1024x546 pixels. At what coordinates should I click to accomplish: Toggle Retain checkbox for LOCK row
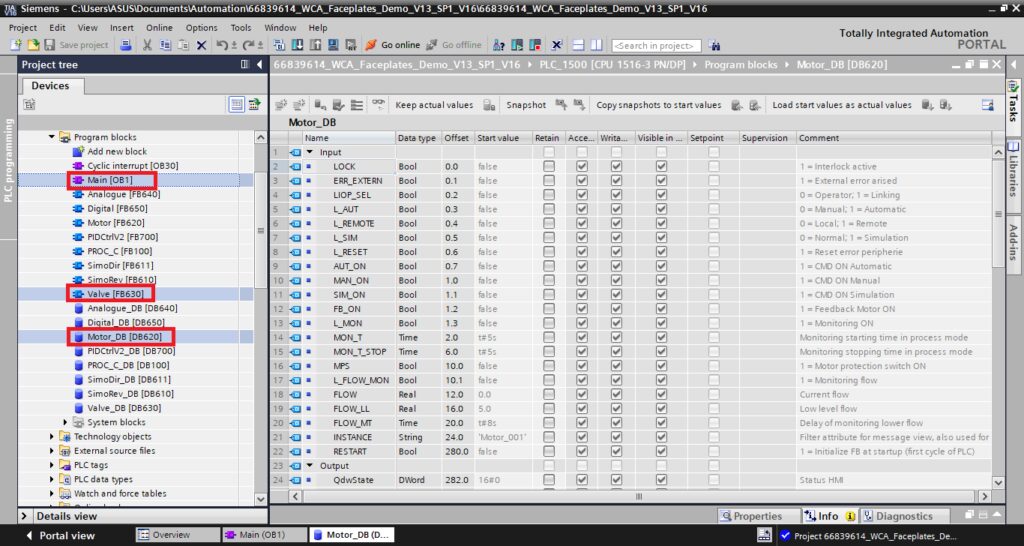[x=549, y=167]
